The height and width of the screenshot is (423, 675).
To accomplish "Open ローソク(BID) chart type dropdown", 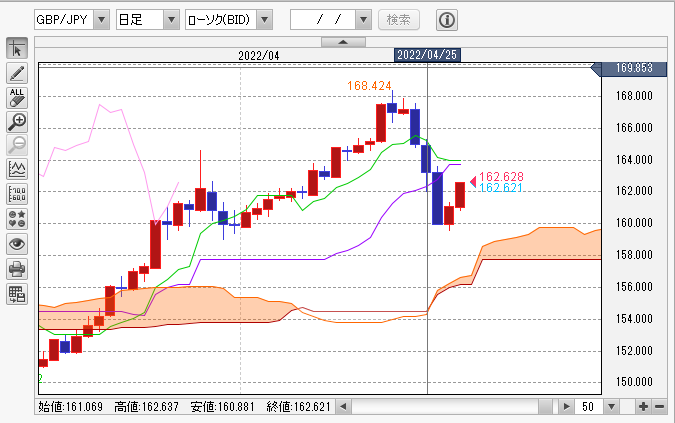I will tap(265, 20).
